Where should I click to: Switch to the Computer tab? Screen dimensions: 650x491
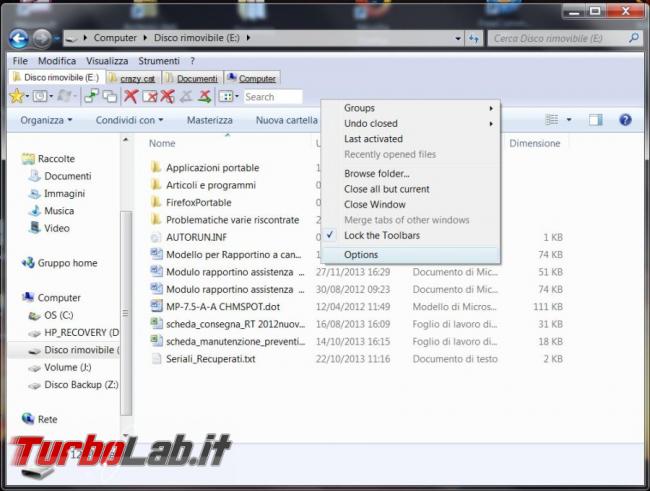coord(252,78)
